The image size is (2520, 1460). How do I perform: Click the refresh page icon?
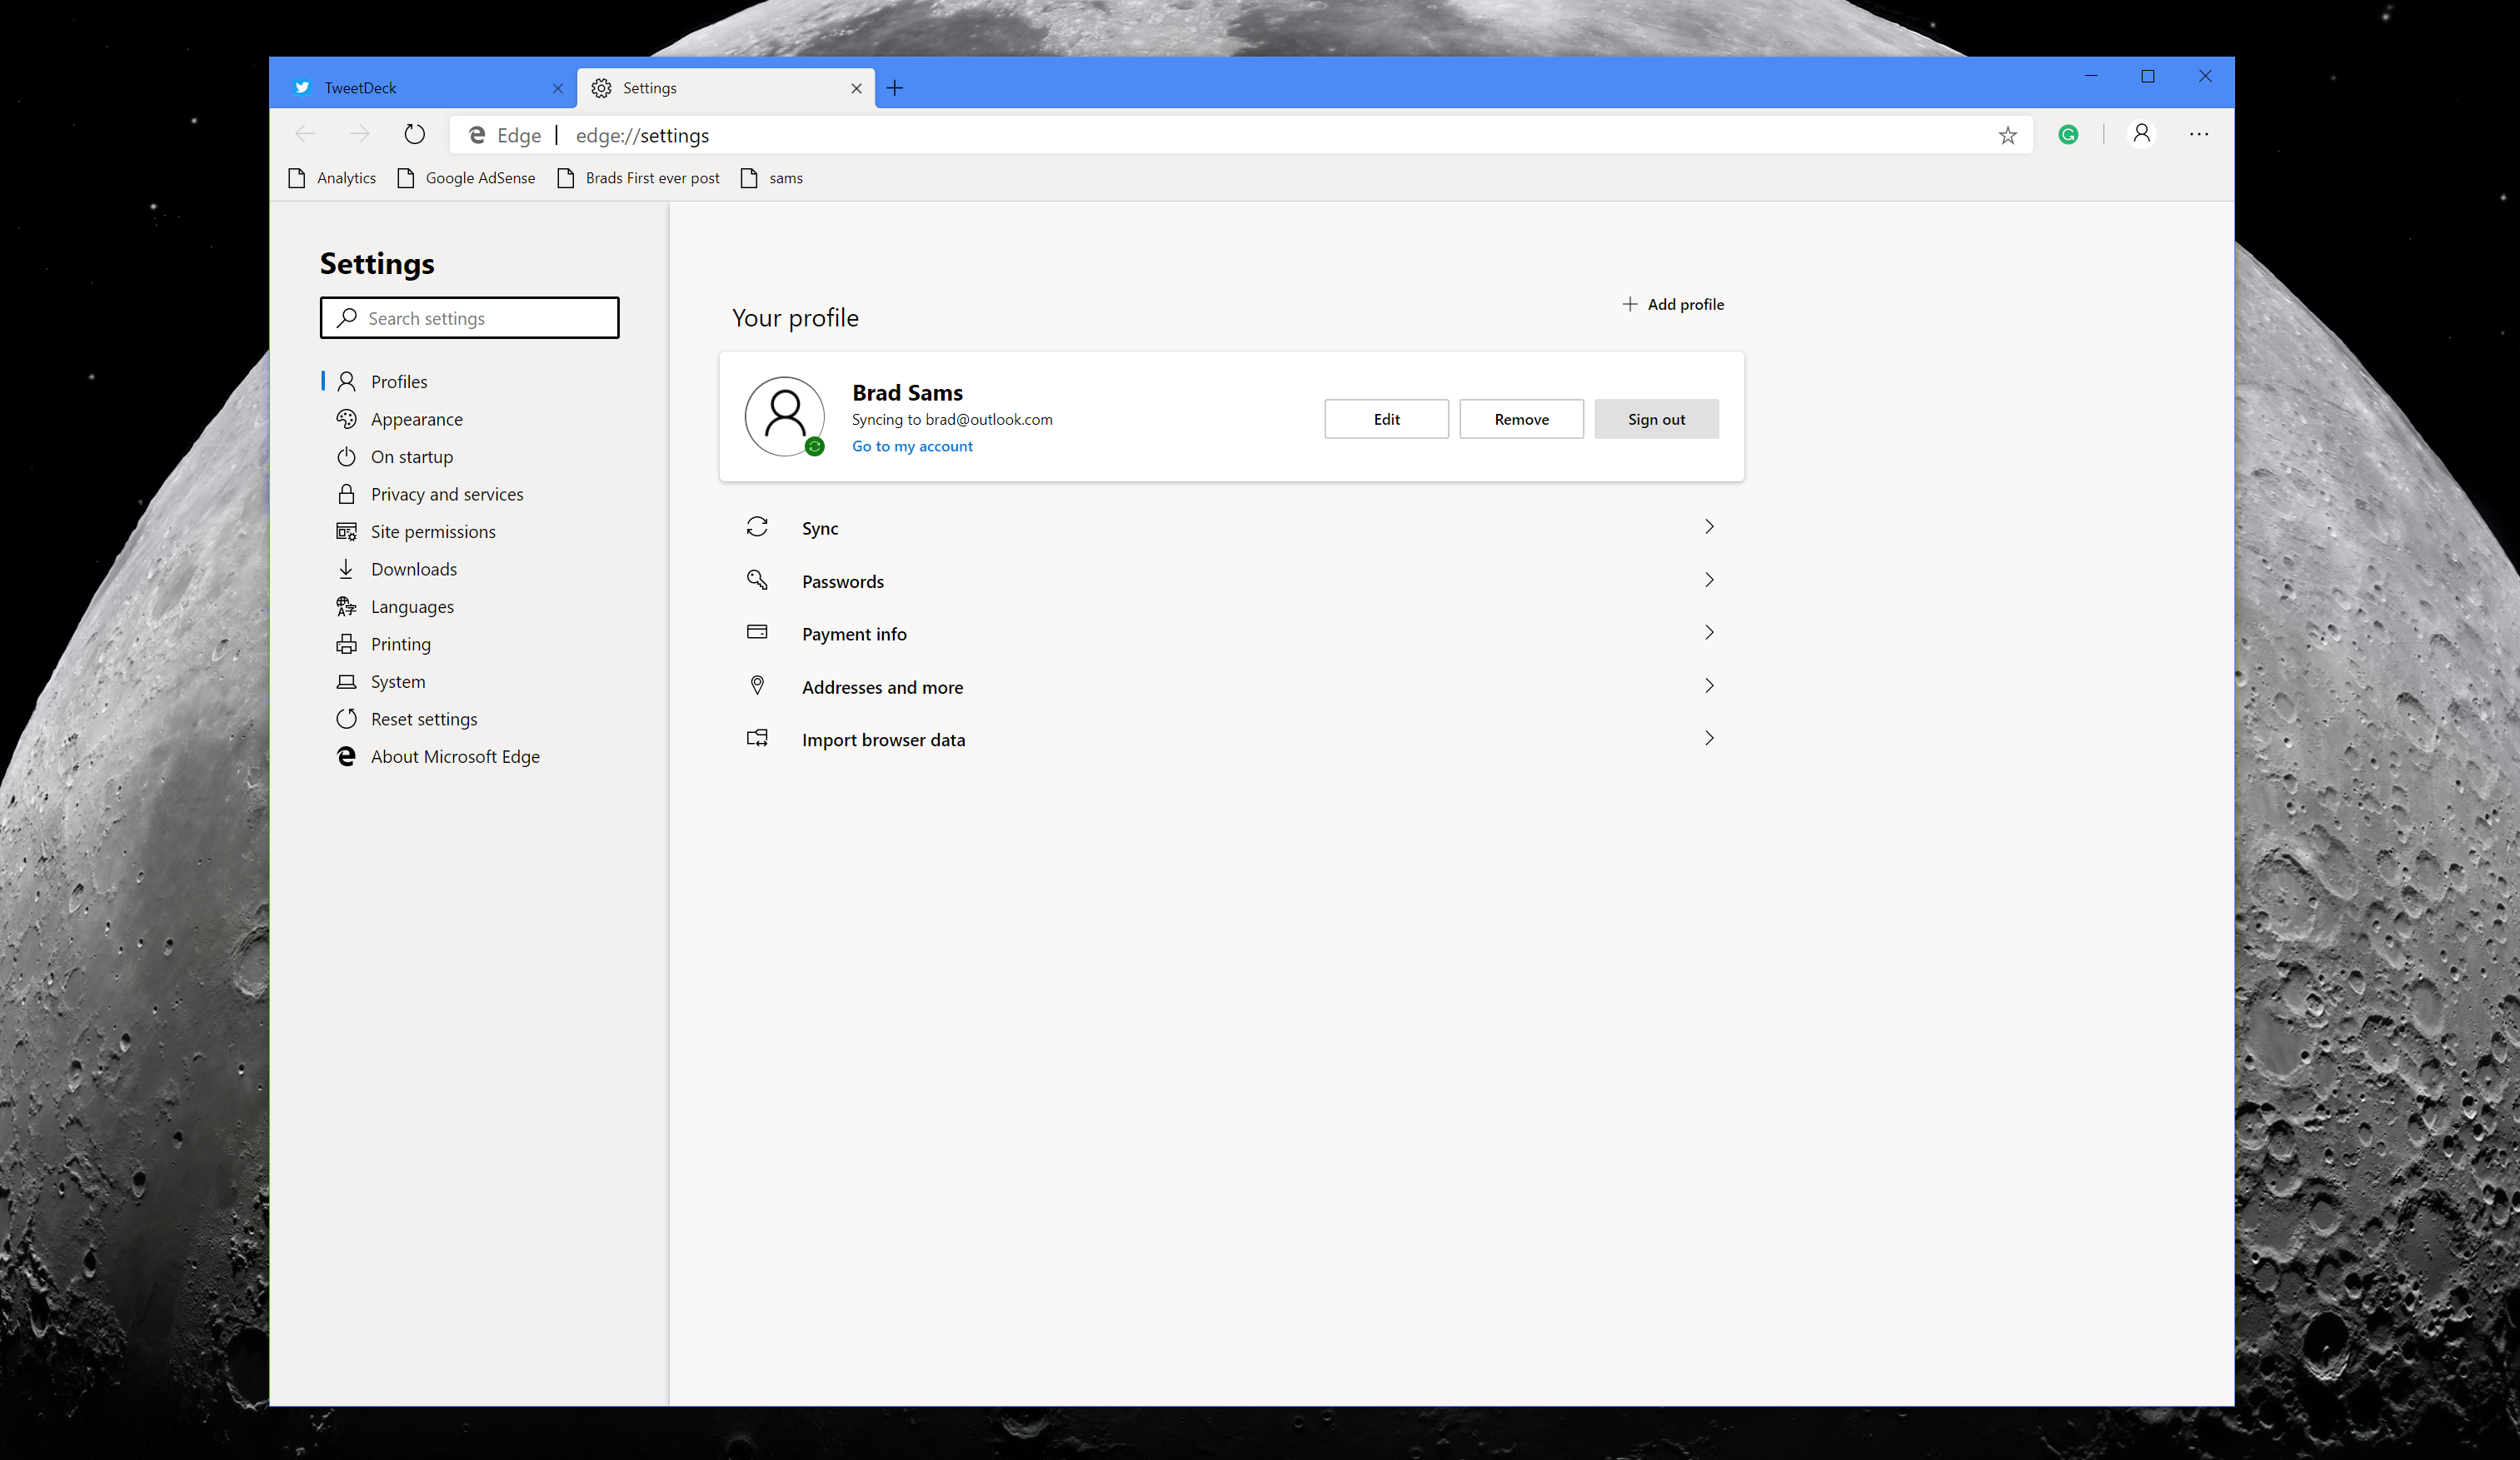point(414,134)
